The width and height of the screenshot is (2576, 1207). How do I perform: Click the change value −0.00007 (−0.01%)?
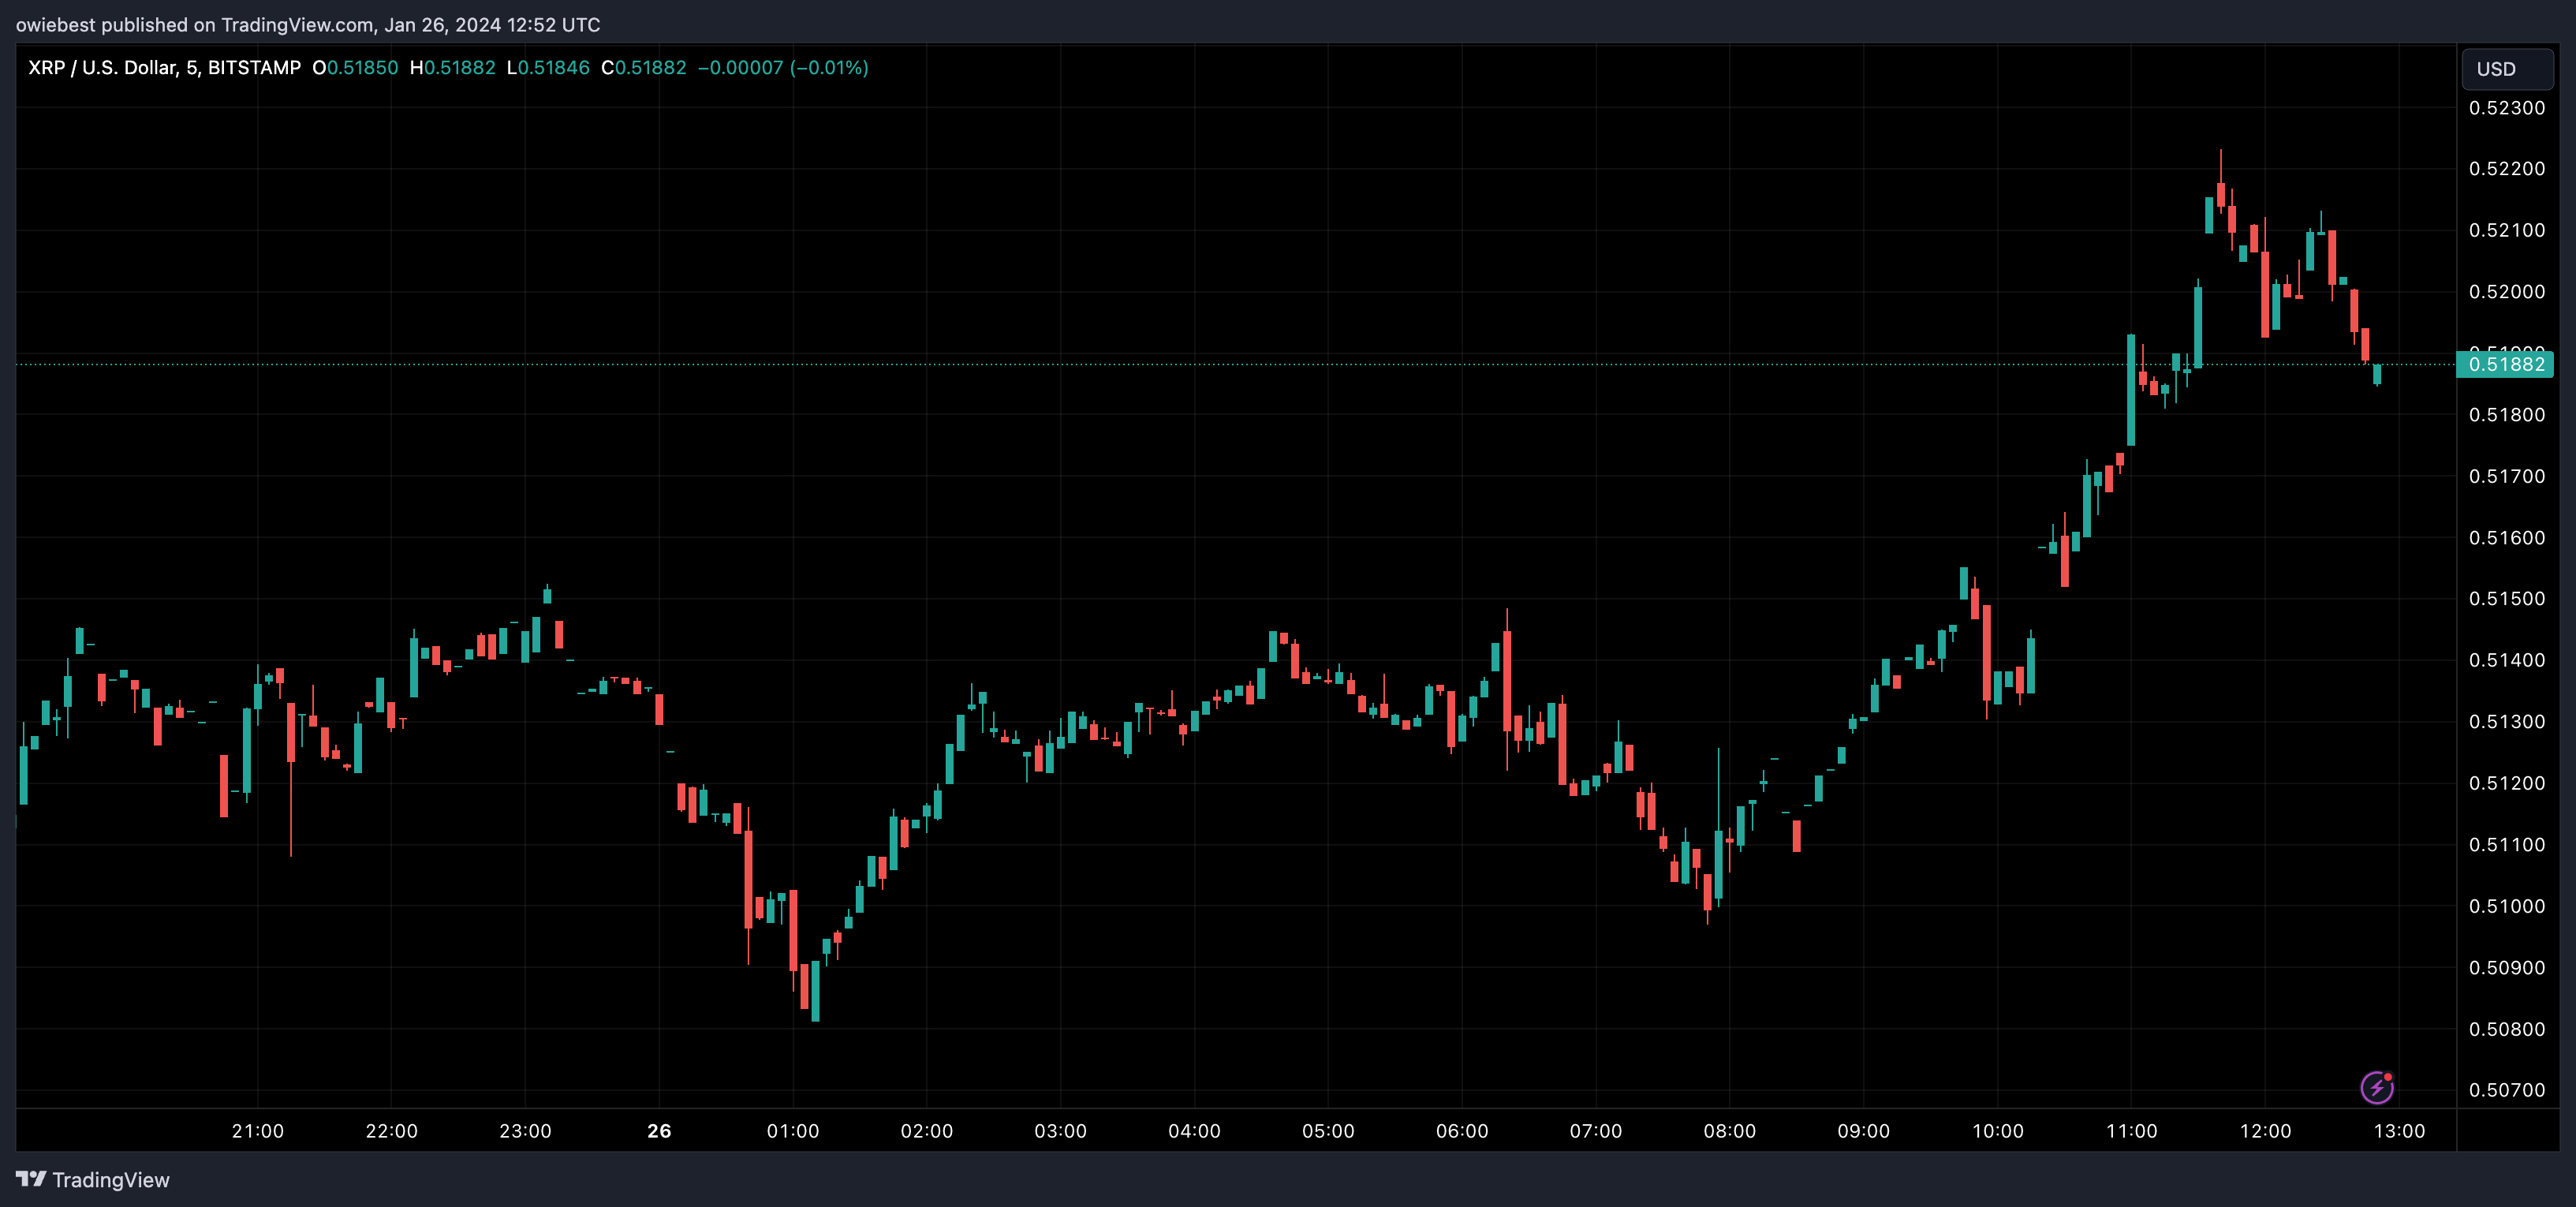782,68
